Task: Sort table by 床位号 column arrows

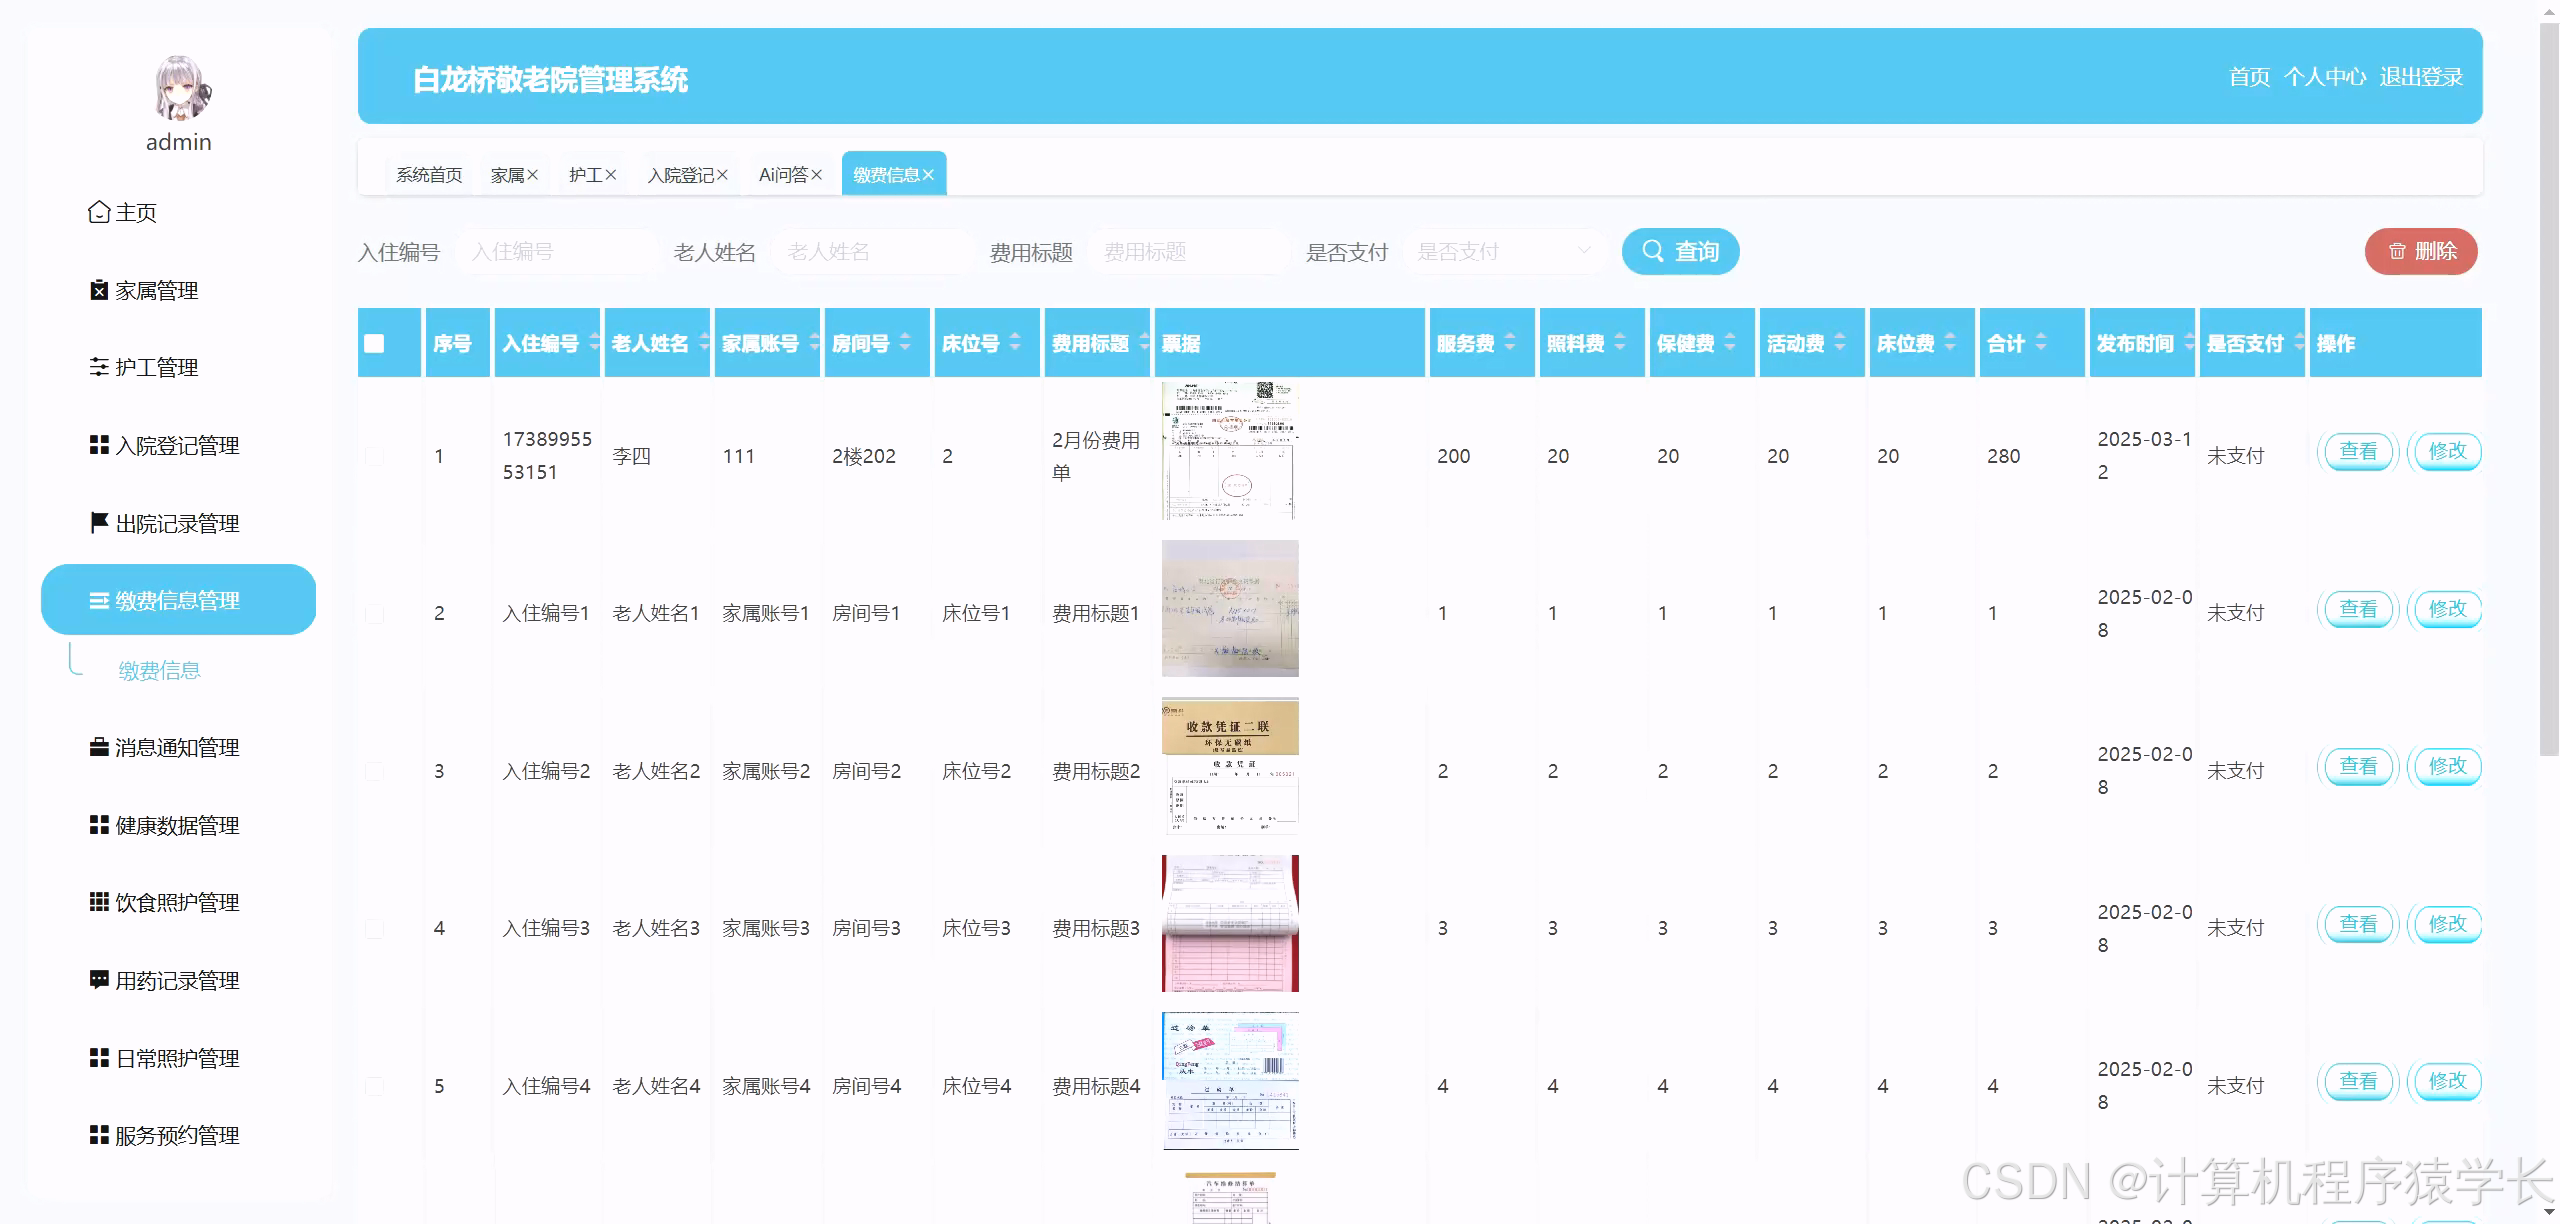Action: (1015, 342)
